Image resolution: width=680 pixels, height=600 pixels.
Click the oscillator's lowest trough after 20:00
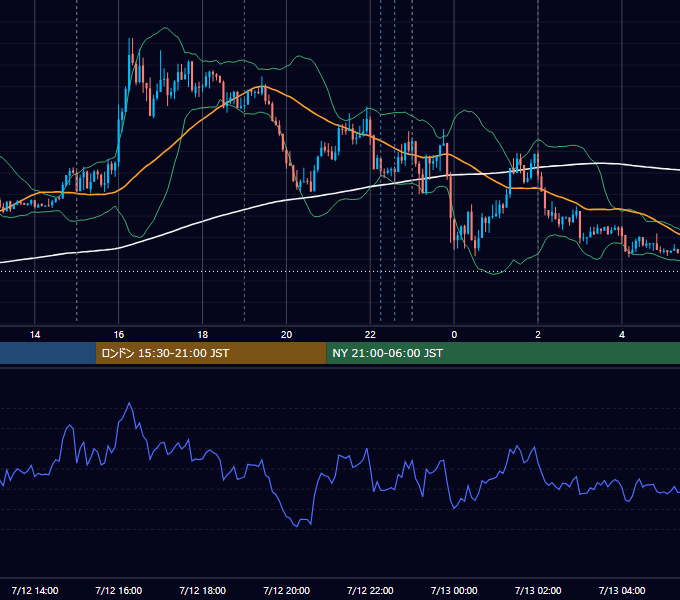coord(297,526)
